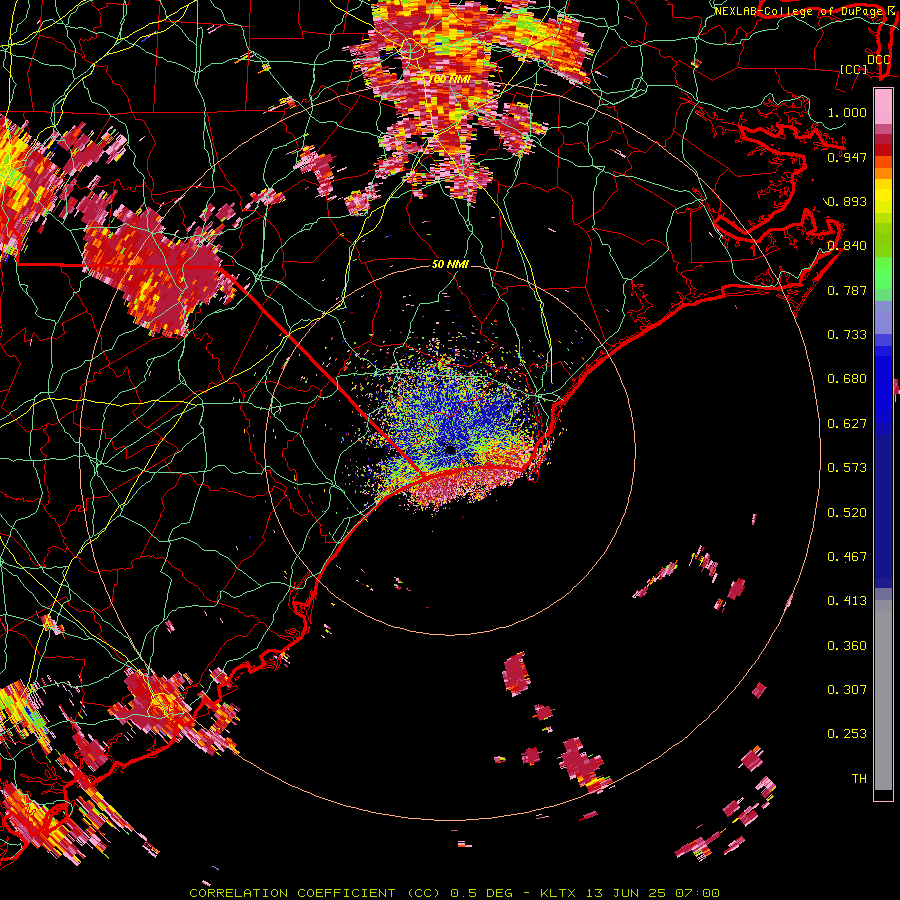
Task: Click the 100 NMI range ring label
Action: (451, 79)
